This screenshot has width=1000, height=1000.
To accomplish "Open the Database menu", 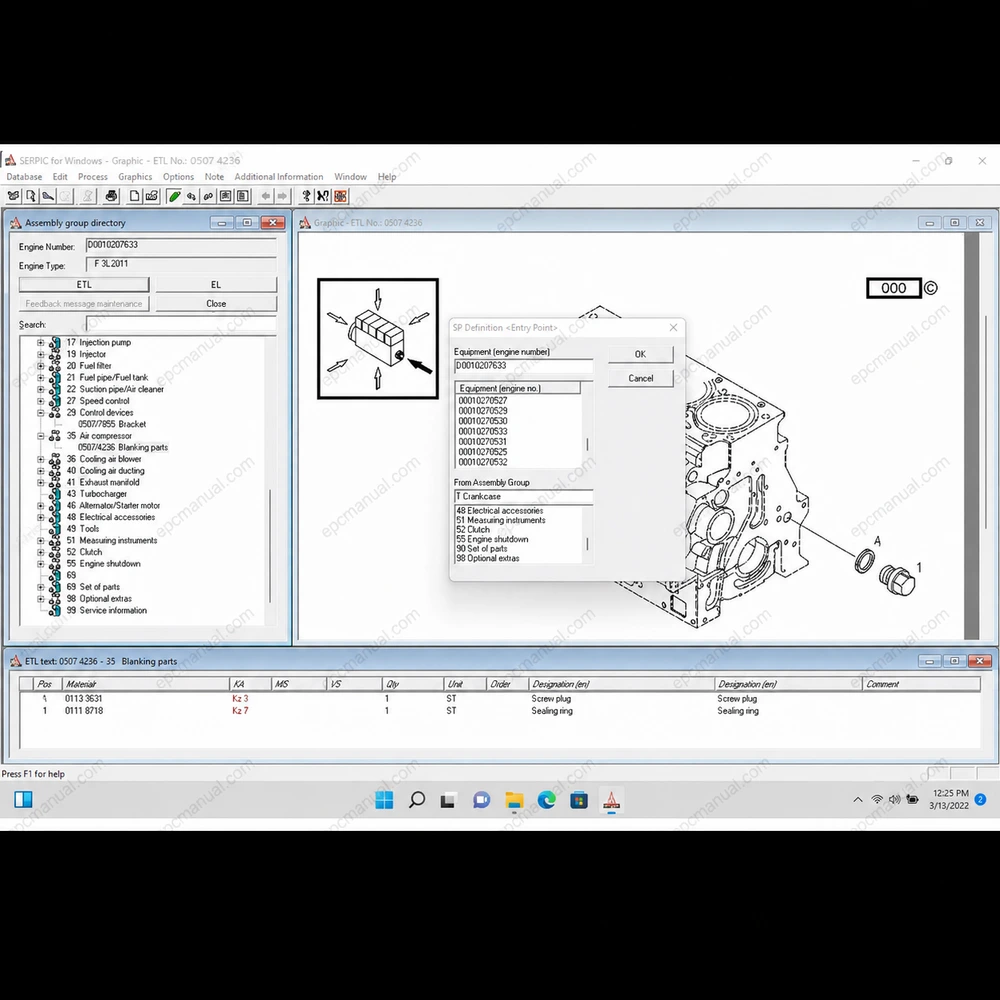I will point(24,177).
